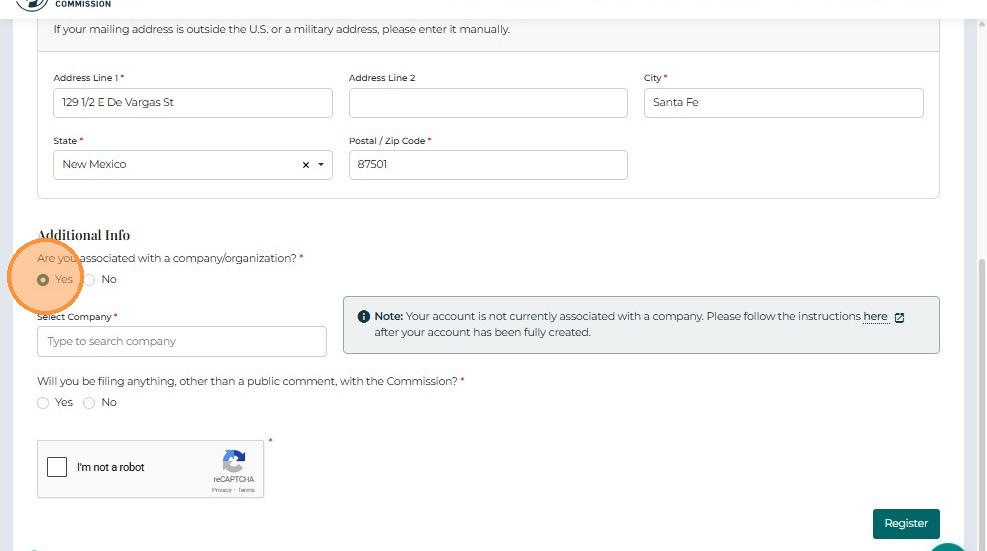The height and width of the screenshot is (551, 987).
Task: Click the Commission logo in the header
Action: pyautogui.click(x=32, y=4)
